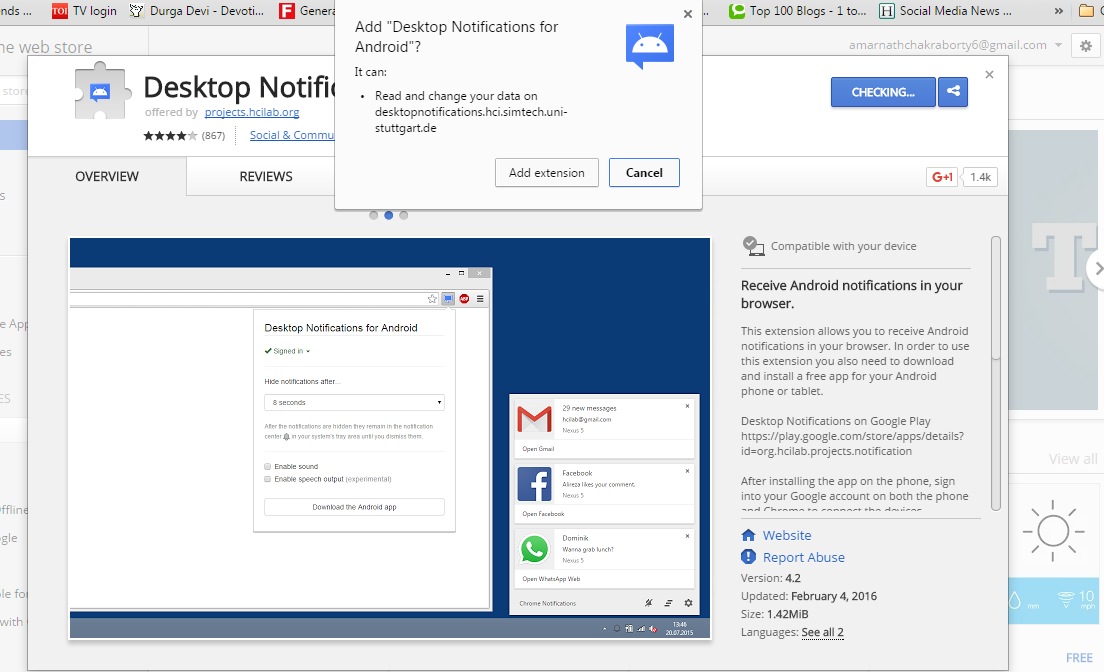This screenshot has width=1104, height=672.
Task: Expand the account email dropdown arrow
Action: 1058,45
